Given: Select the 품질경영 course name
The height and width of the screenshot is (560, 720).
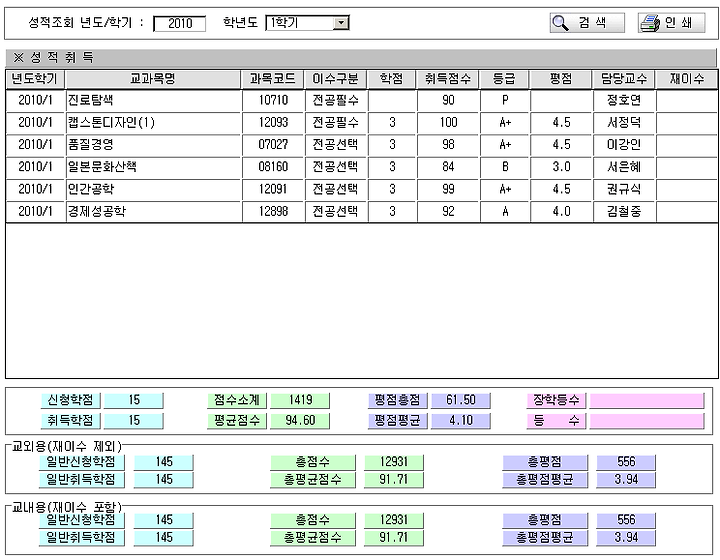Looking at the screenshot, I should coord(90,145).
